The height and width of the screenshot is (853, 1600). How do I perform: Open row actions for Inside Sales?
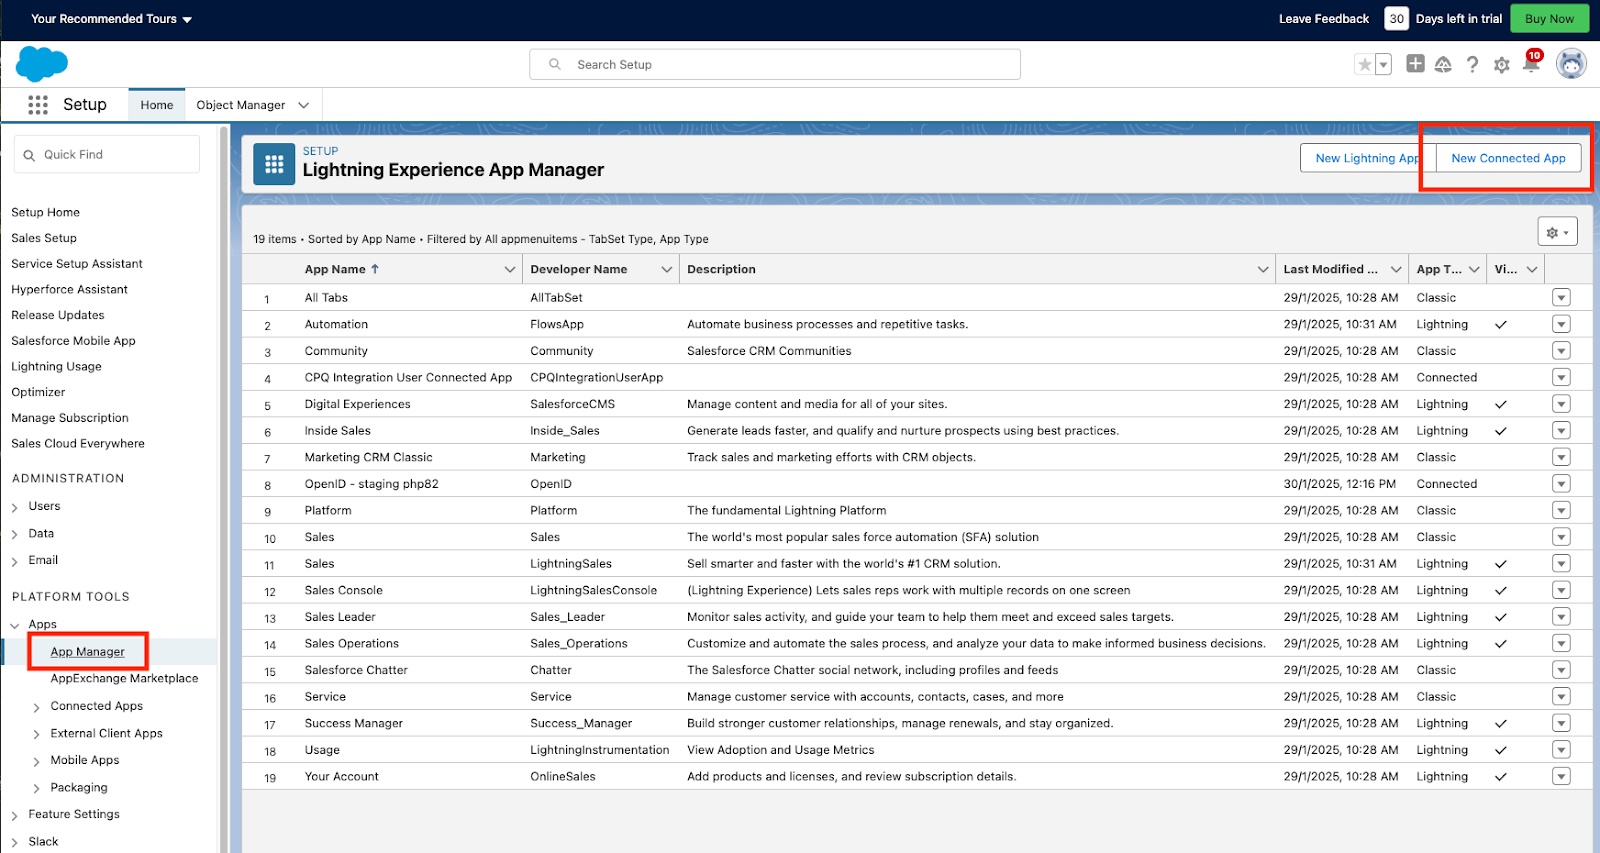pos(1561,430)
